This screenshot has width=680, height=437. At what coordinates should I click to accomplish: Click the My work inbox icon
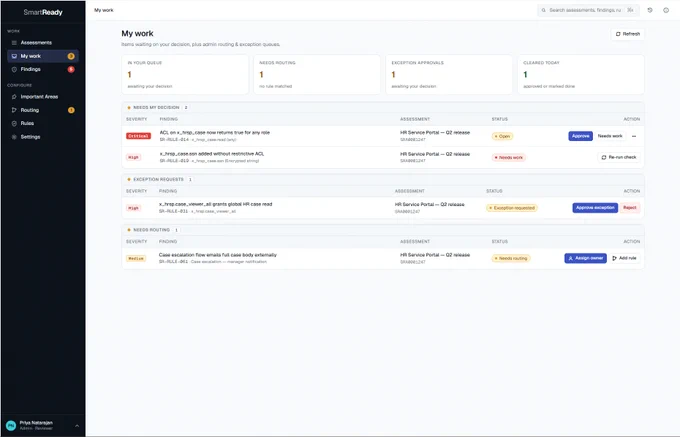[x=14, y=56]
